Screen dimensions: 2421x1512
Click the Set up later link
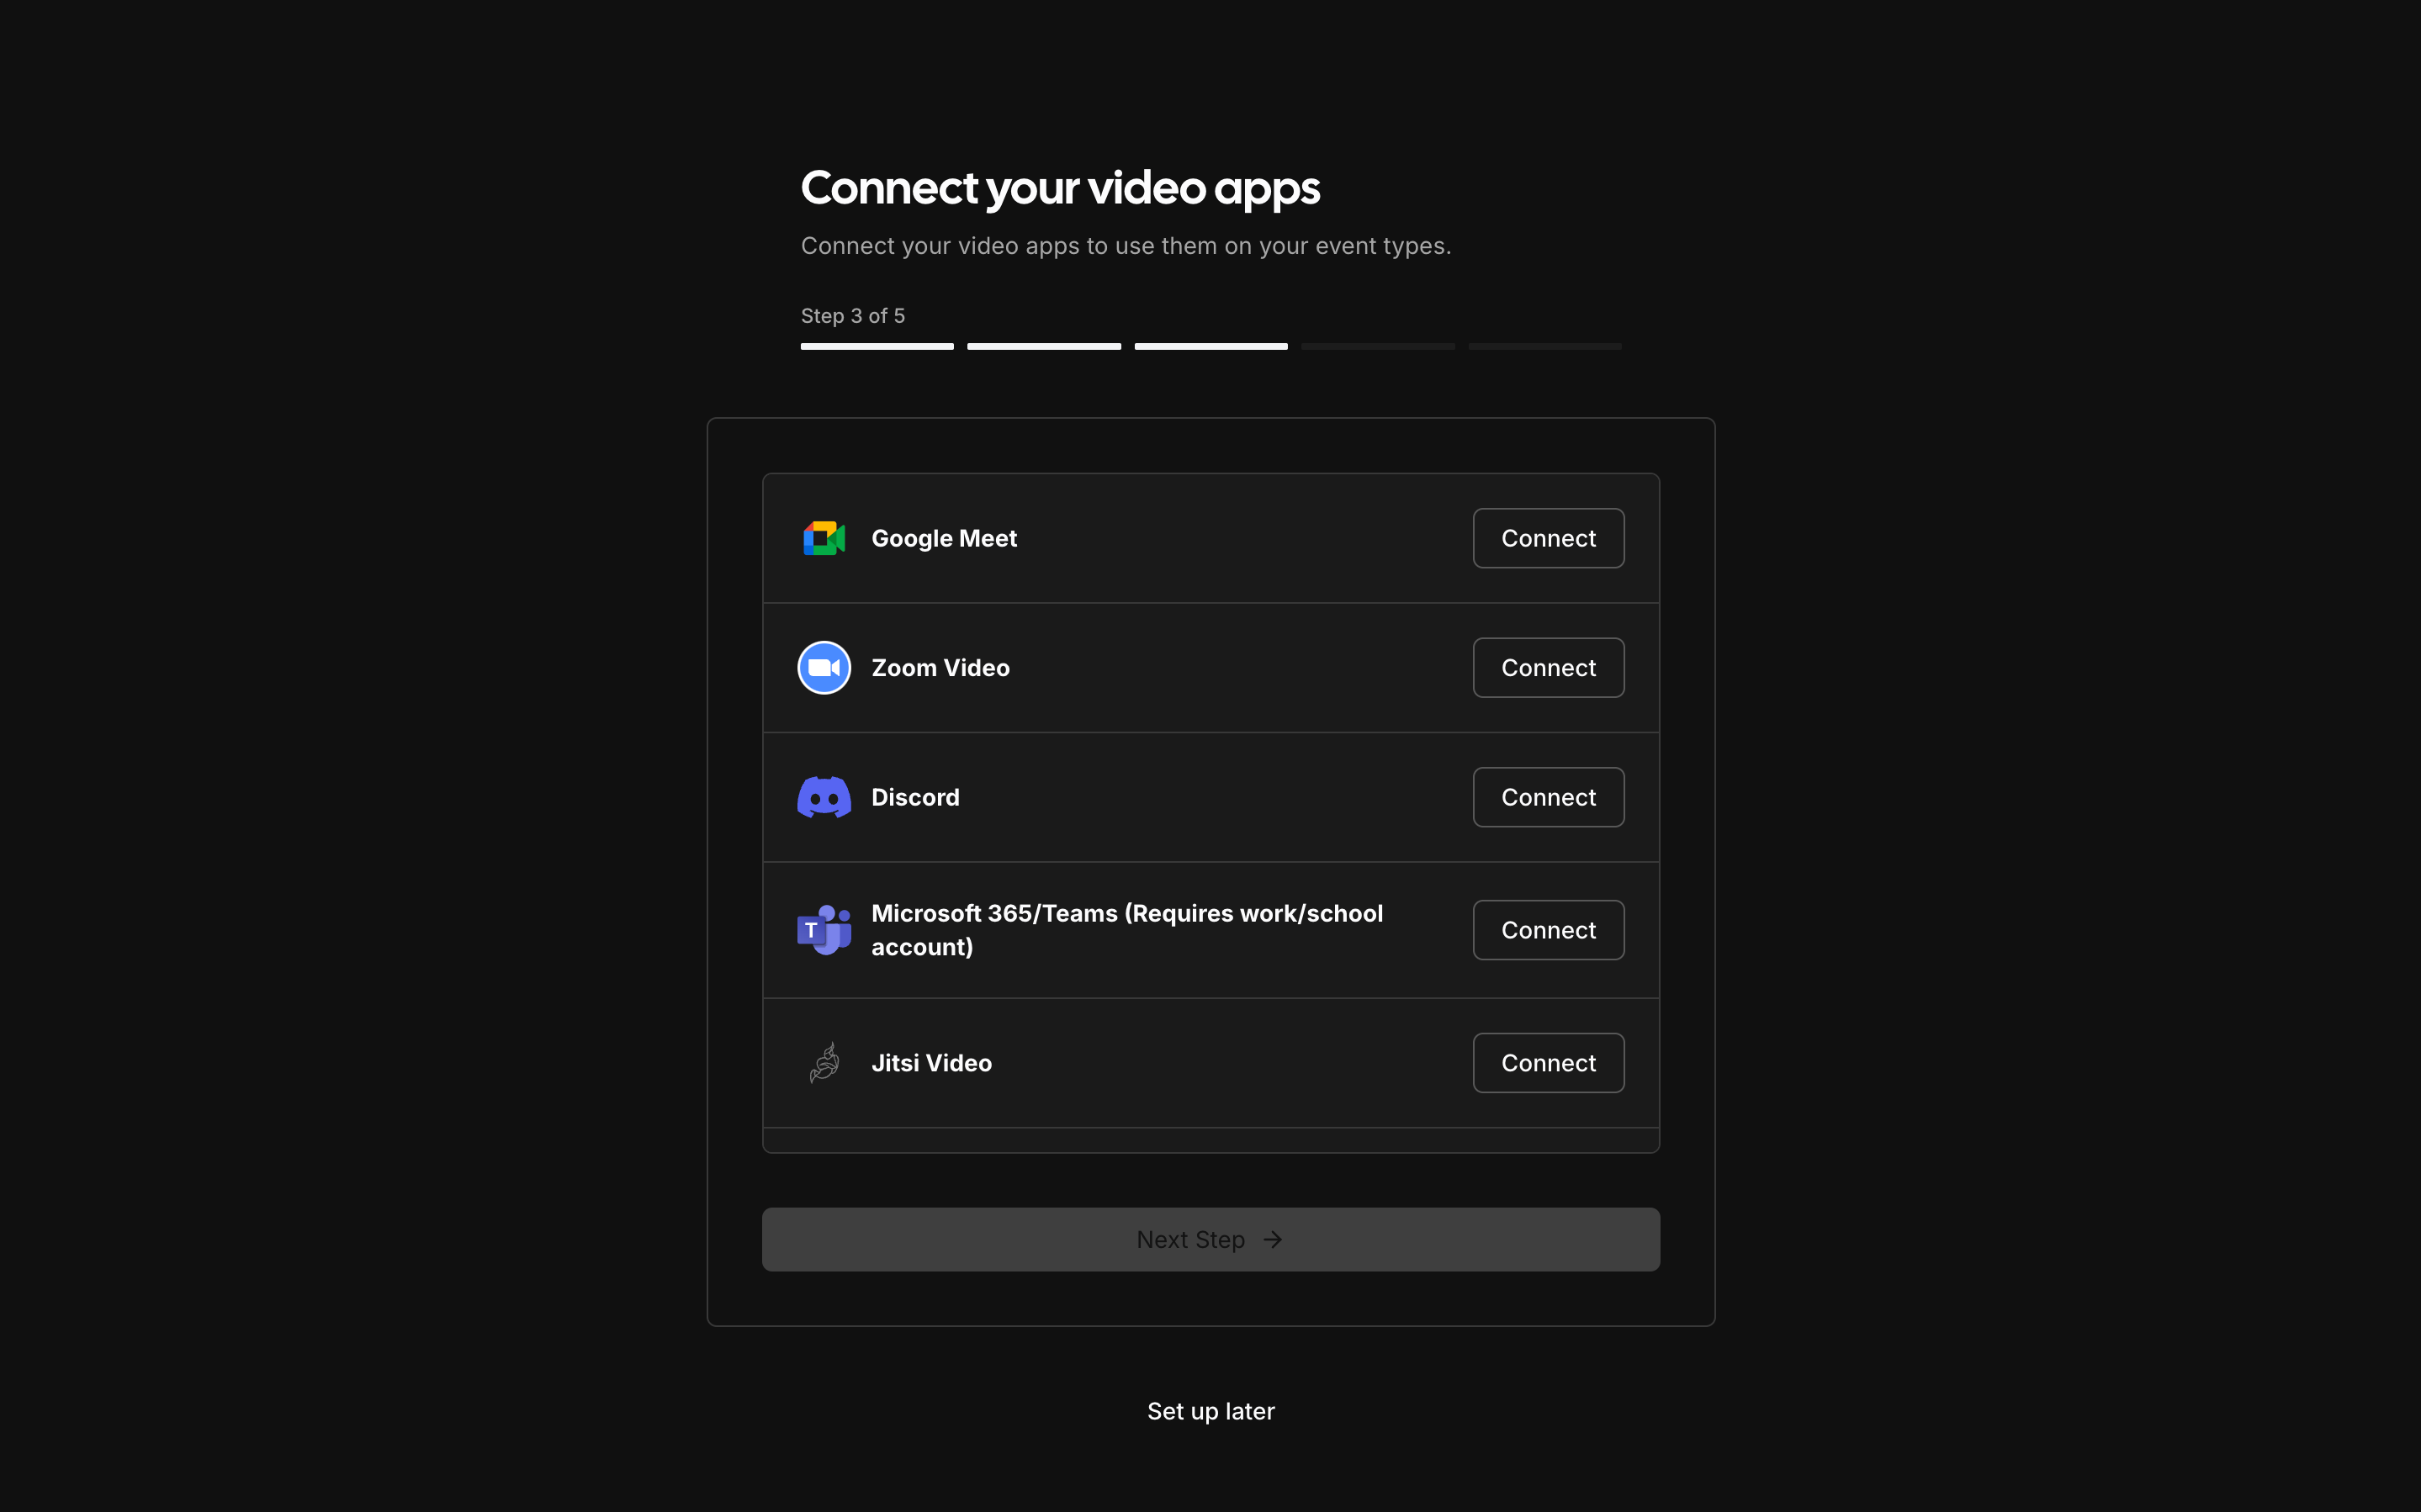coord(1210,1411)
